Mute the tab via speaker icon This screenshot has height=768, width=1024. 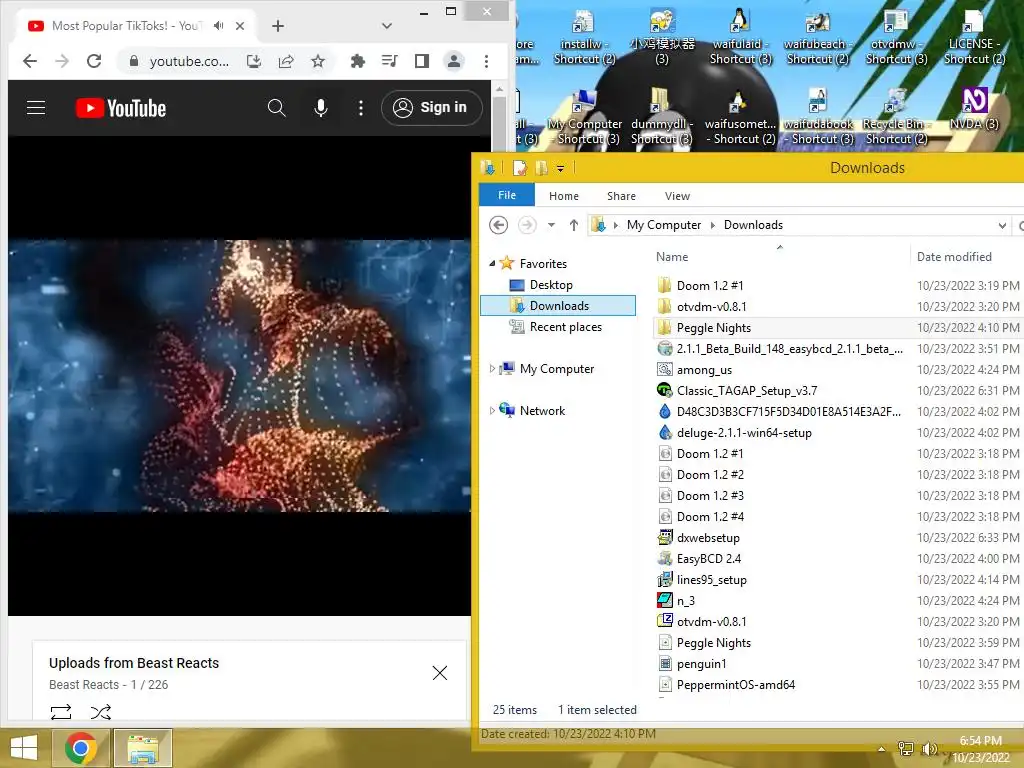(x=219, y=25)
